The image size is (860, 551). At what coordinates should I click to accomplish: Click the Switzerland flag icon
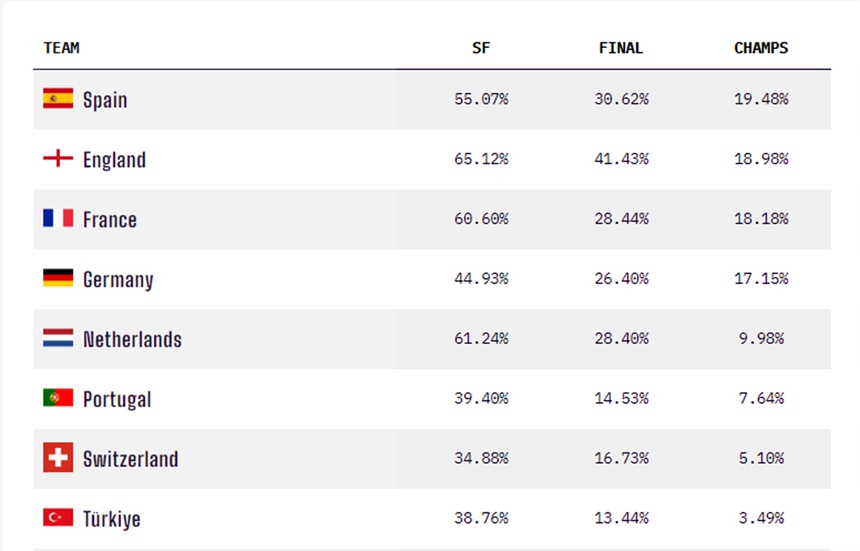click(x=58, y=458)
